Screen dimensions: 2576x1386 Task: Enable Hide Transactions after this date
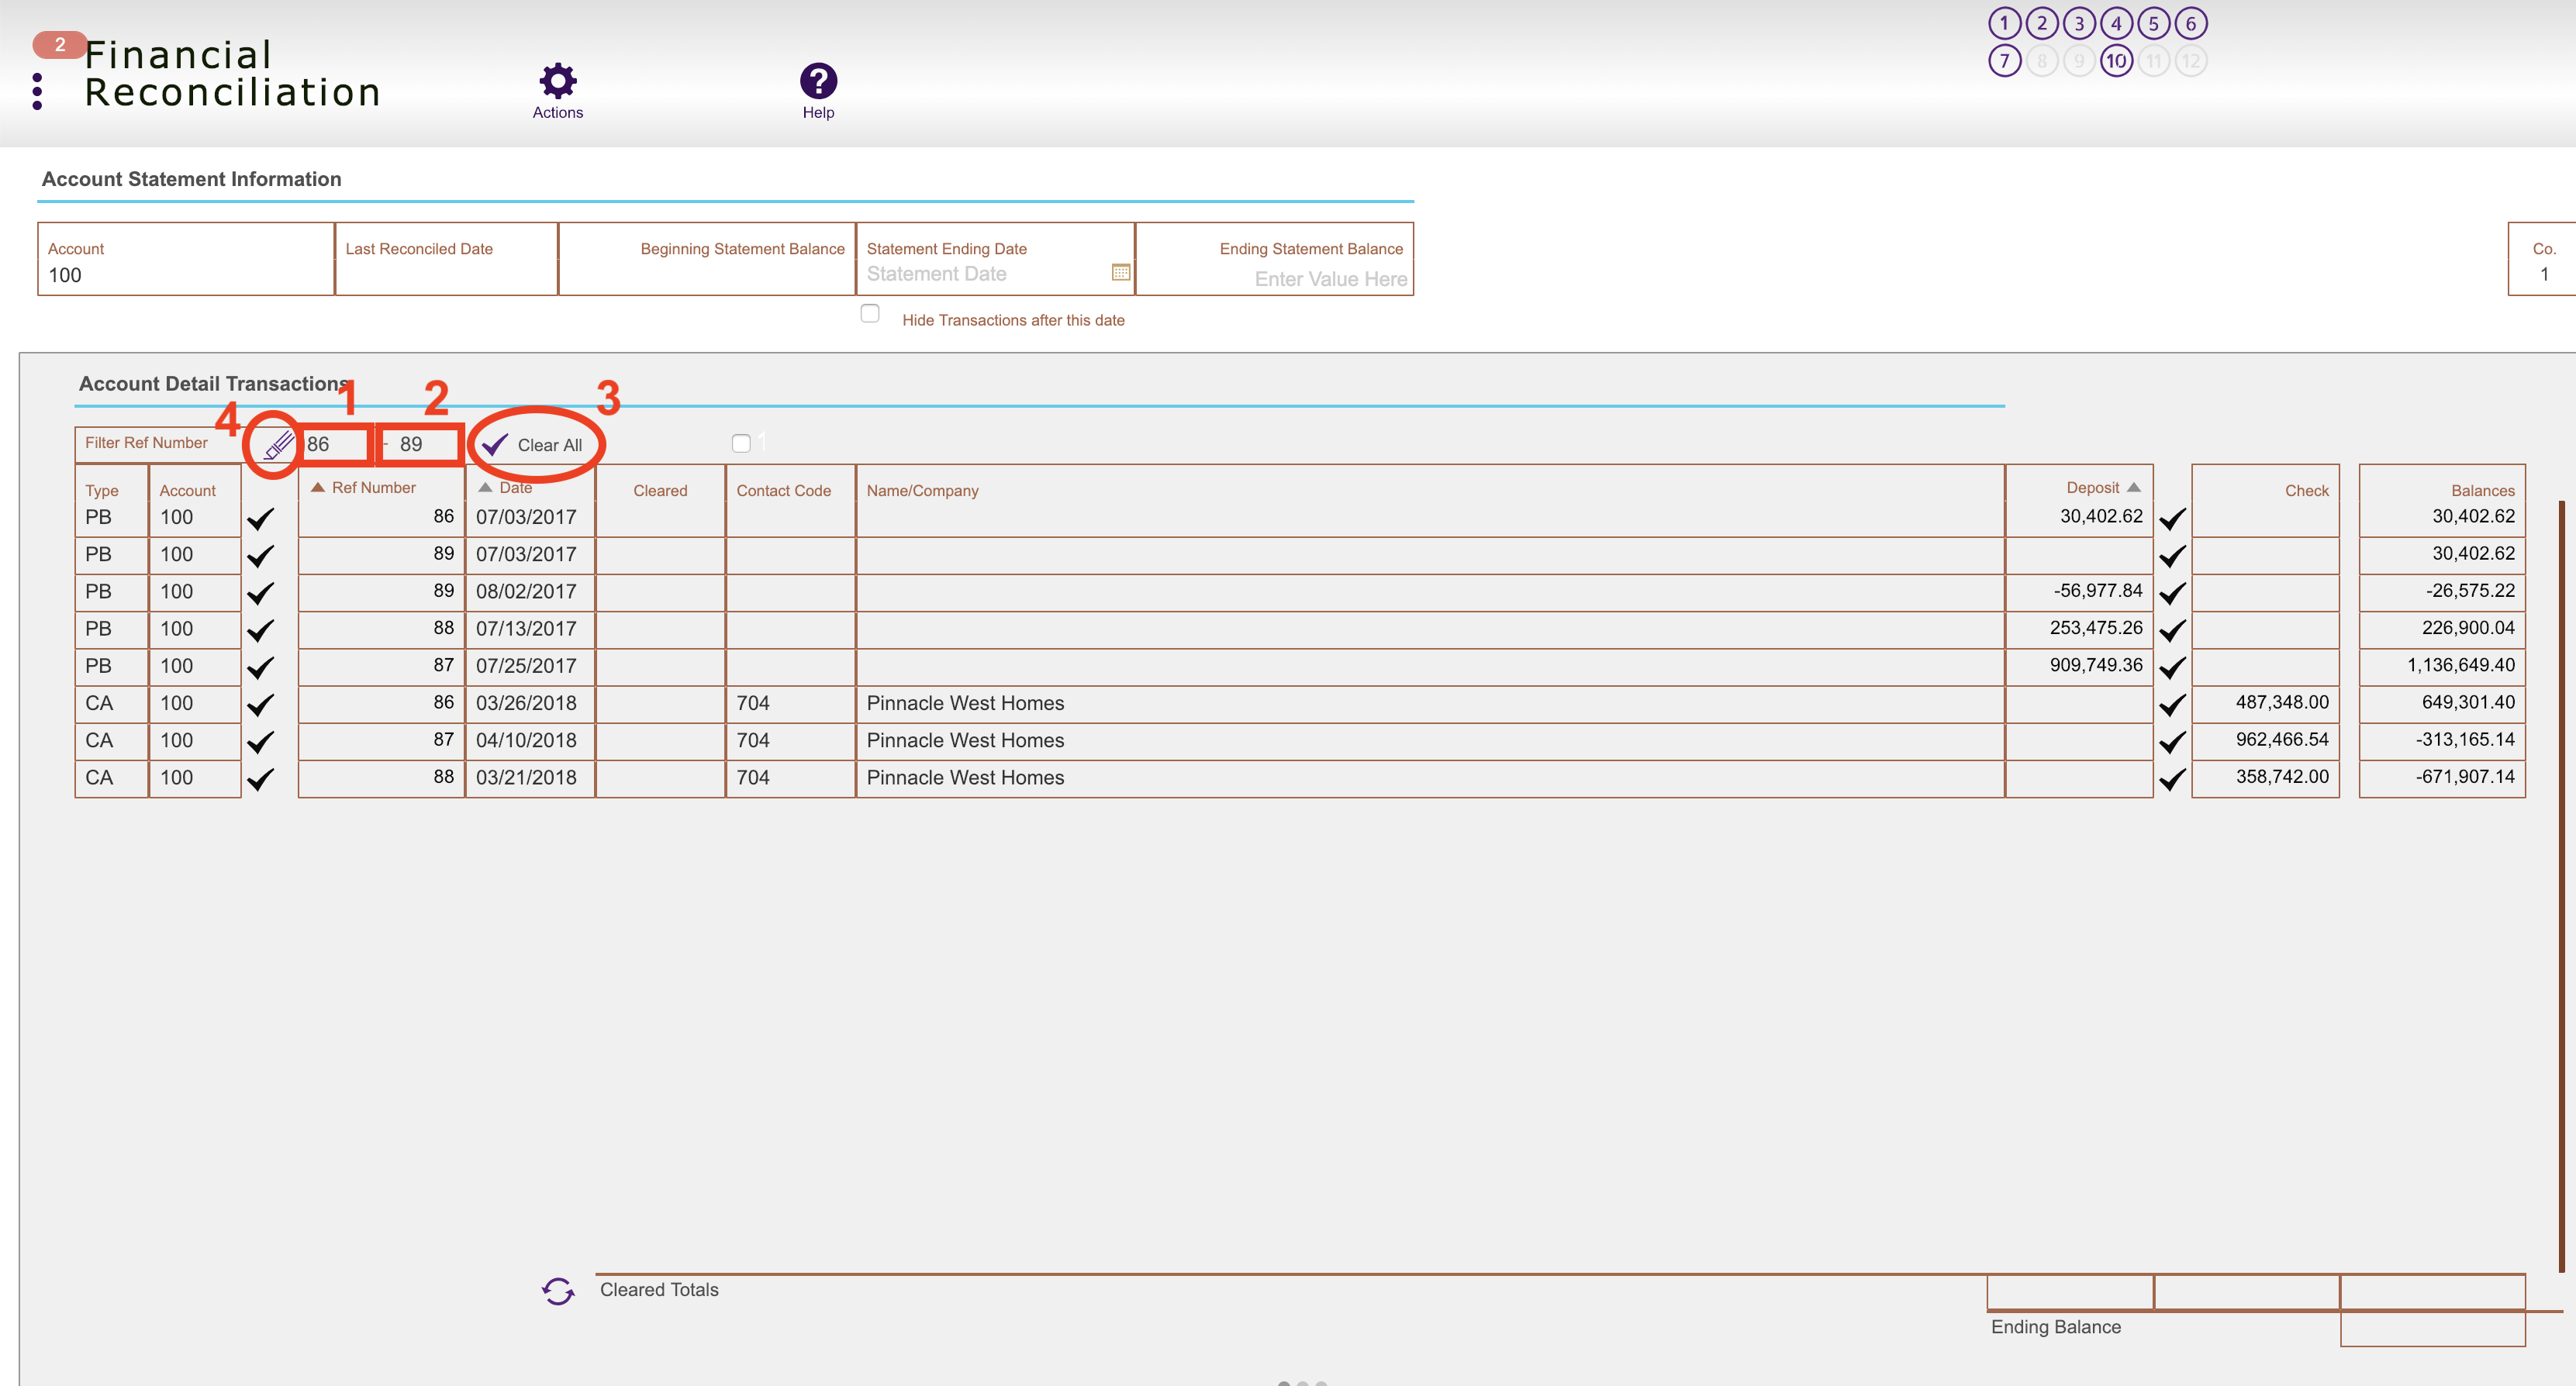[x=870, y=313]
